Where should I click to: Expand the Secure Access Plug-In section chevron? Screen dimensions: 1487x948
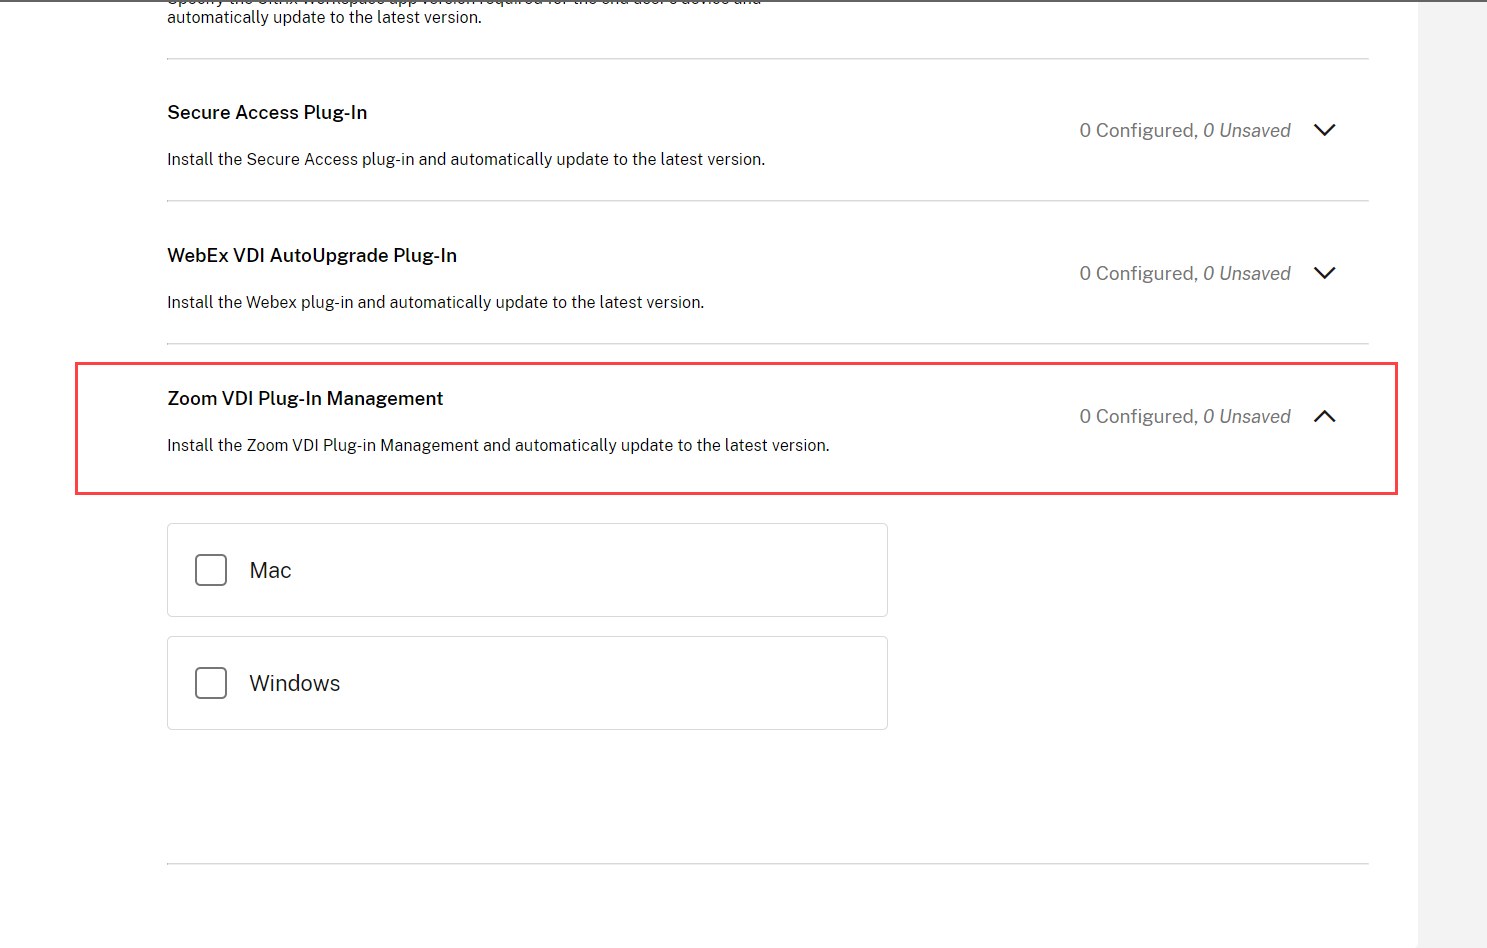click(1324, 130)
